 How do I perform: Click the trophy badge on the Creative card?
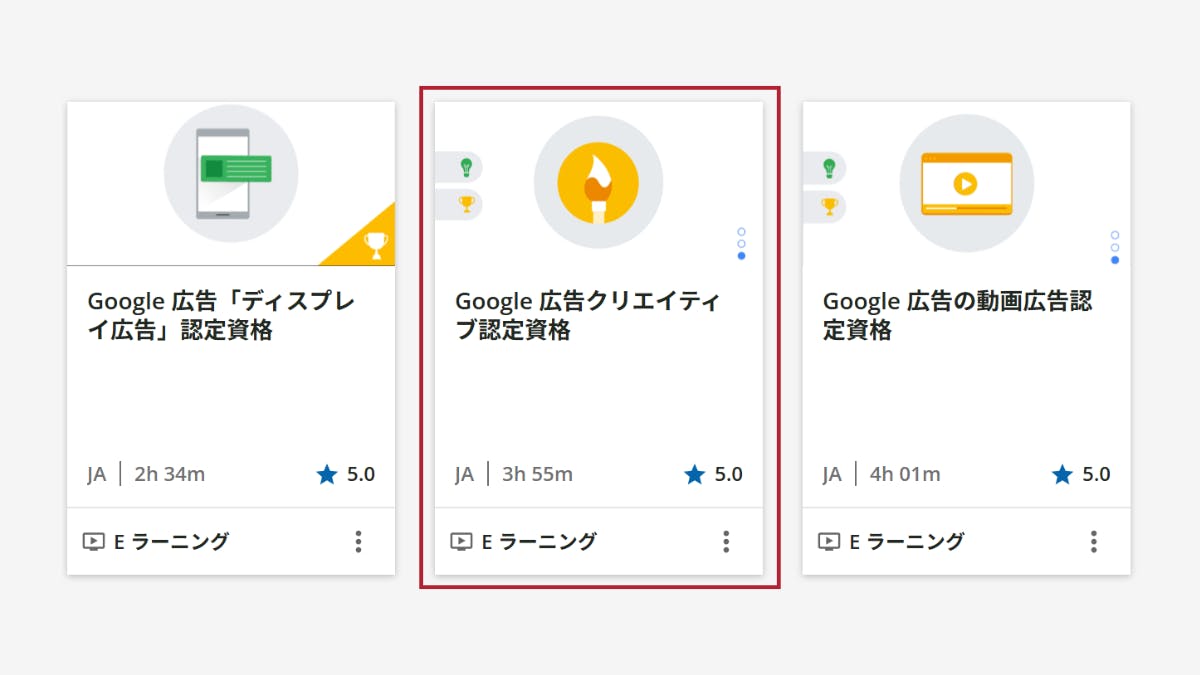tap(465, 204)
